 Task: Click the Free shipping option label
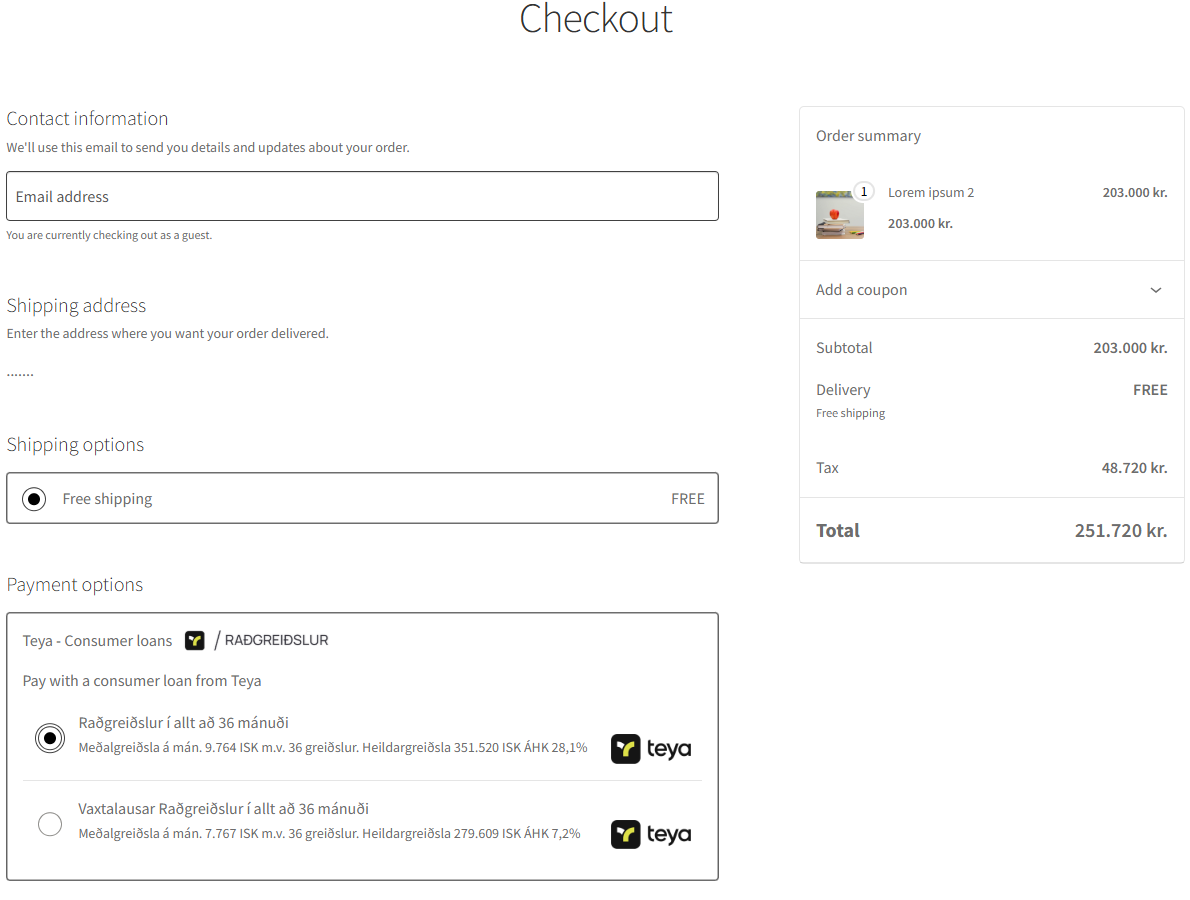(x=107, y=499)
